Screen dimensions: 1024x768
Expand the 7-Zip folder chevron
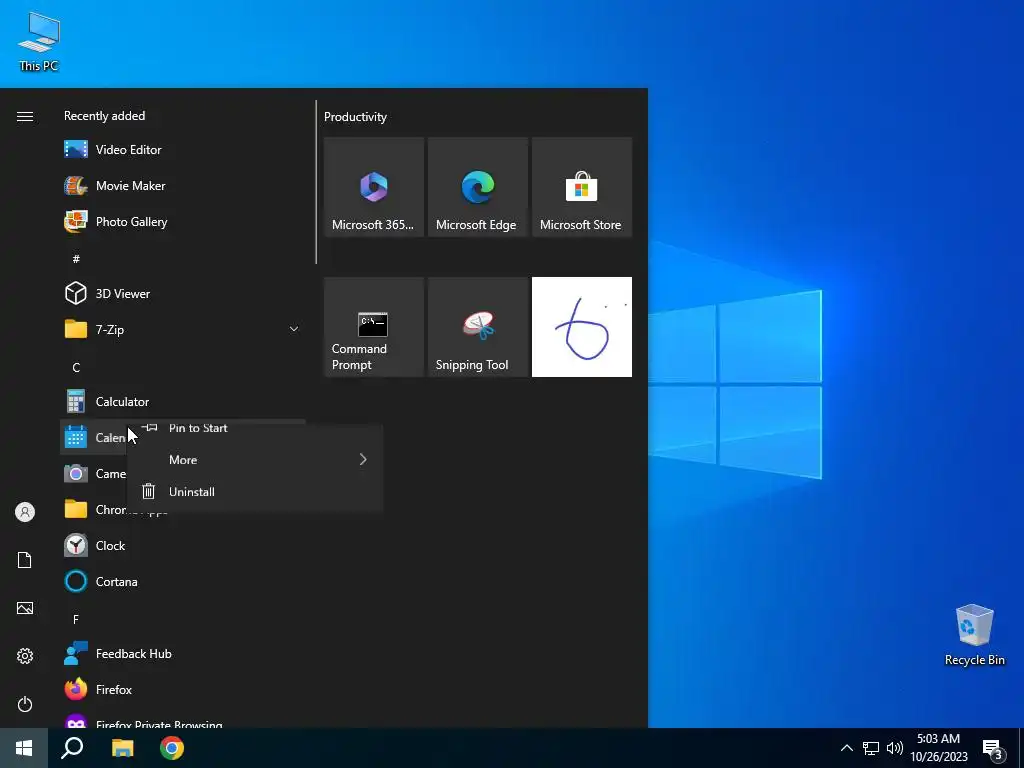[x=294, y=329]
